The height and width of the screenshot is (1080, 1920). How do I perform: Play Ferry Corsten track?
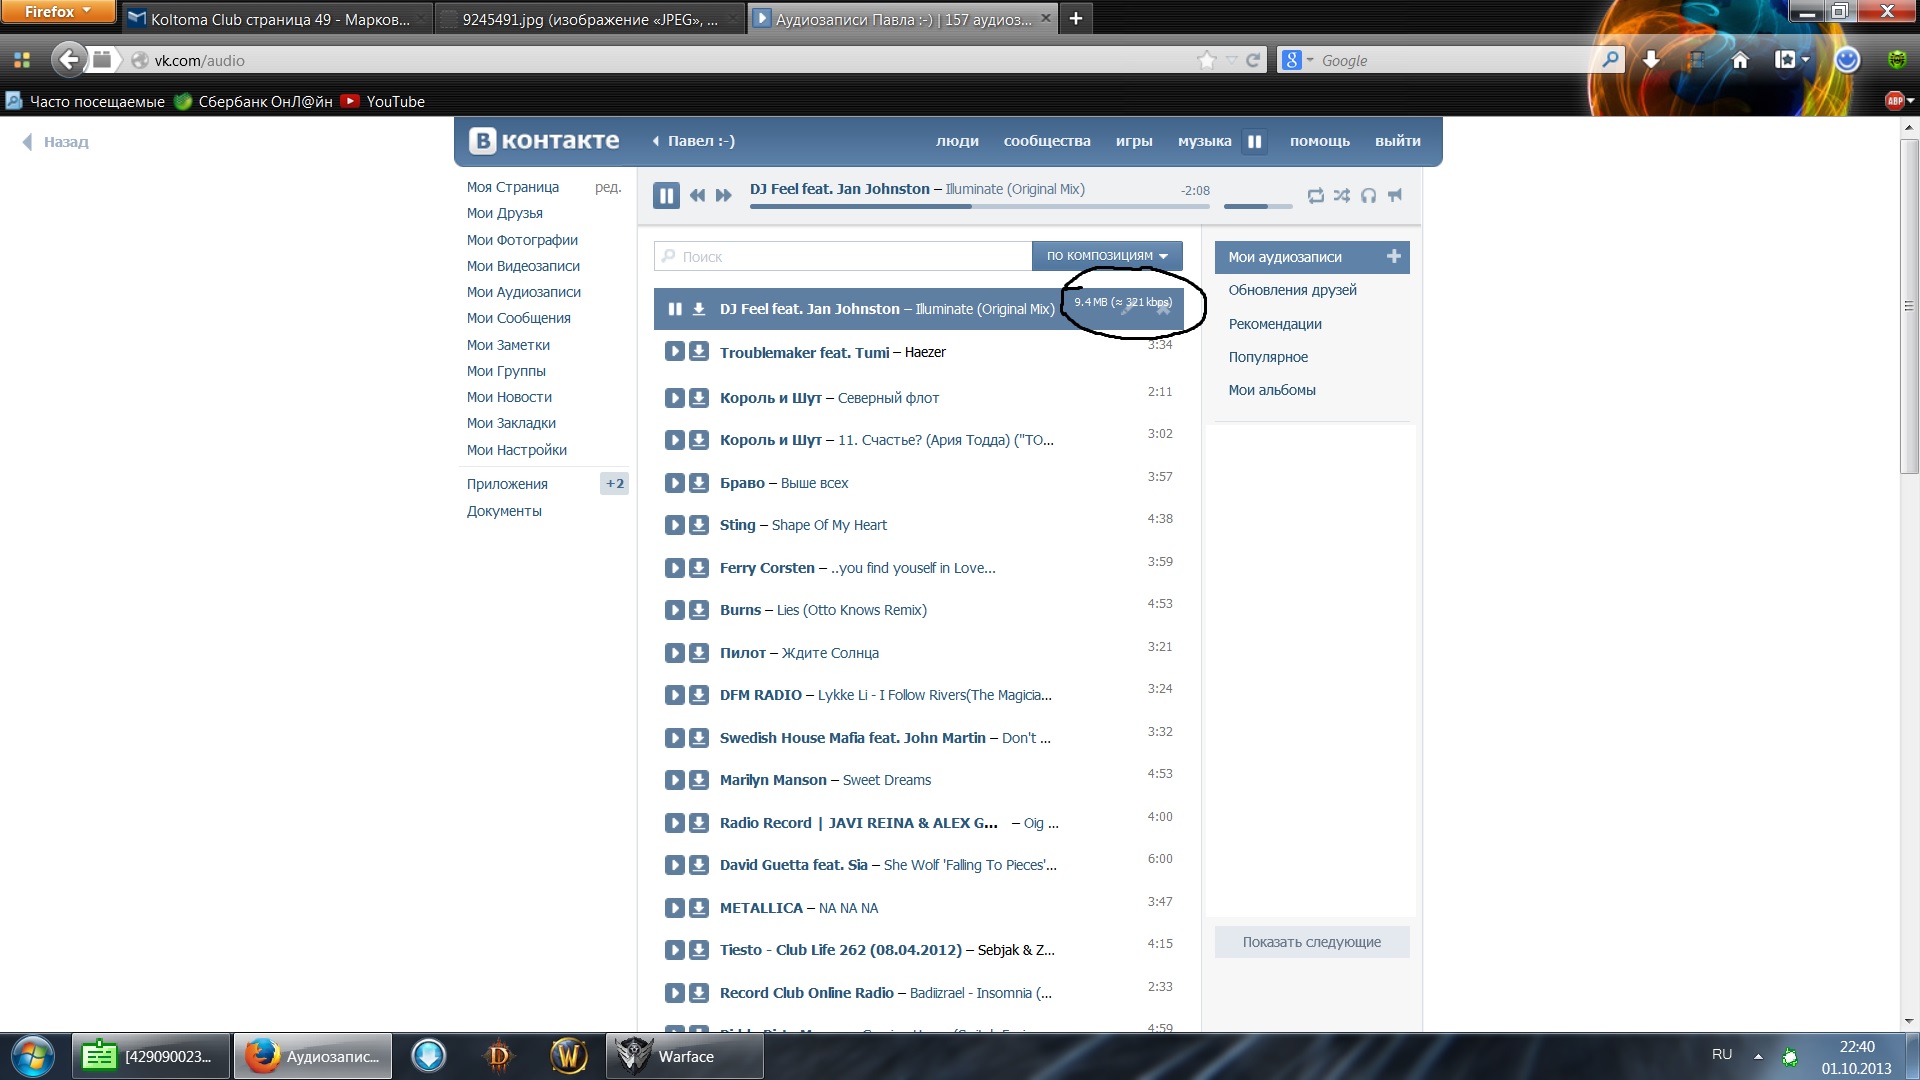point(675,568)
